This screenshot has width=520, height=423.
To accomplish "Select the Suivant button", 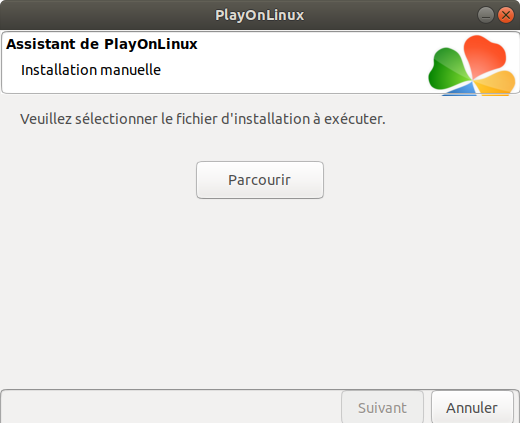I will point(382,407).
